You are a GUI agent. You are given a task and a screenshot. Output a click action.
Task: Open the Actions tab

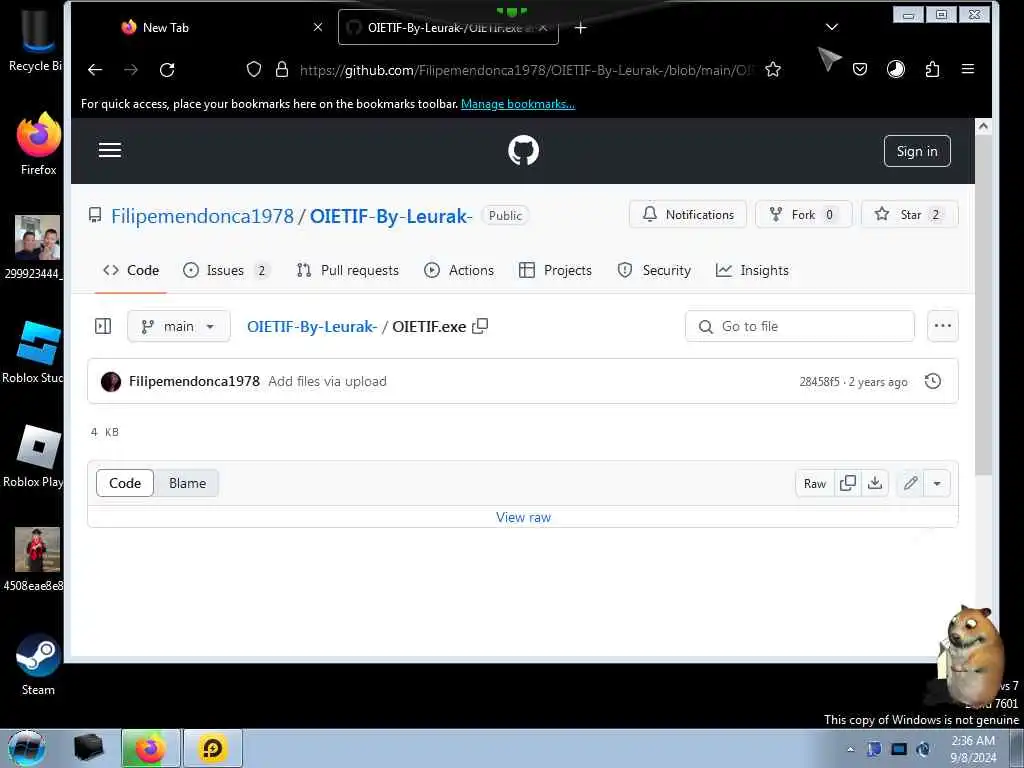[459, 270]
